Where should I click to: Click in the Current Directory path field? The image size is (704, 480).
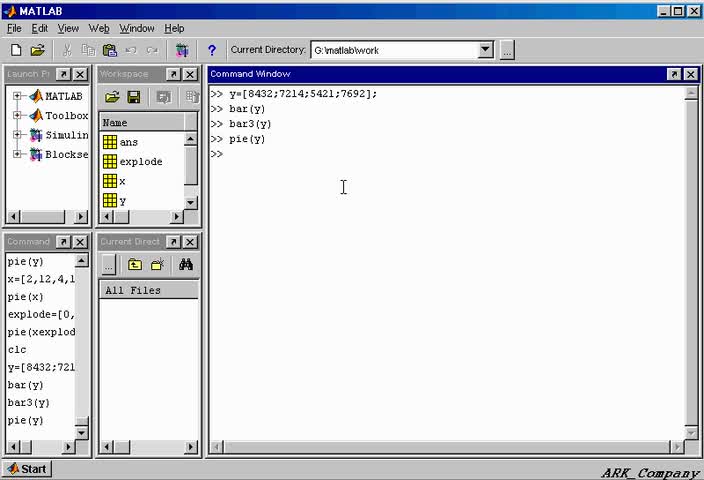(x=395, y=50)
